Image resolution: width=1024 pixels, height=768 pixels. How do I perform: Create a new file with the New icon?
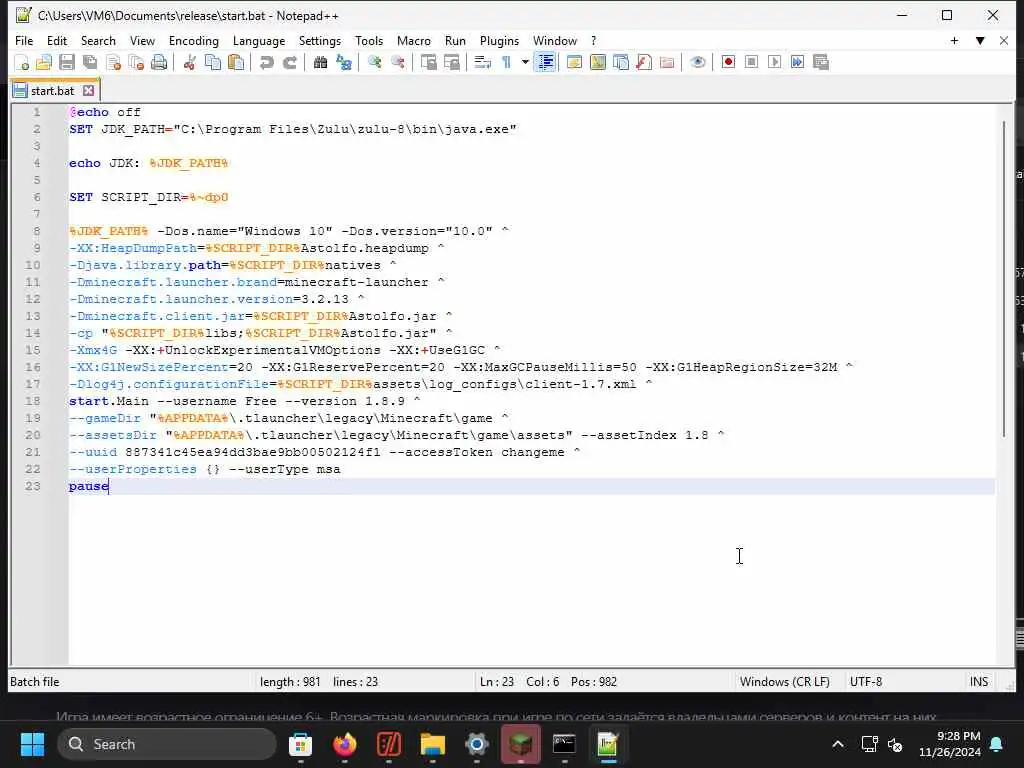(22, 63)
